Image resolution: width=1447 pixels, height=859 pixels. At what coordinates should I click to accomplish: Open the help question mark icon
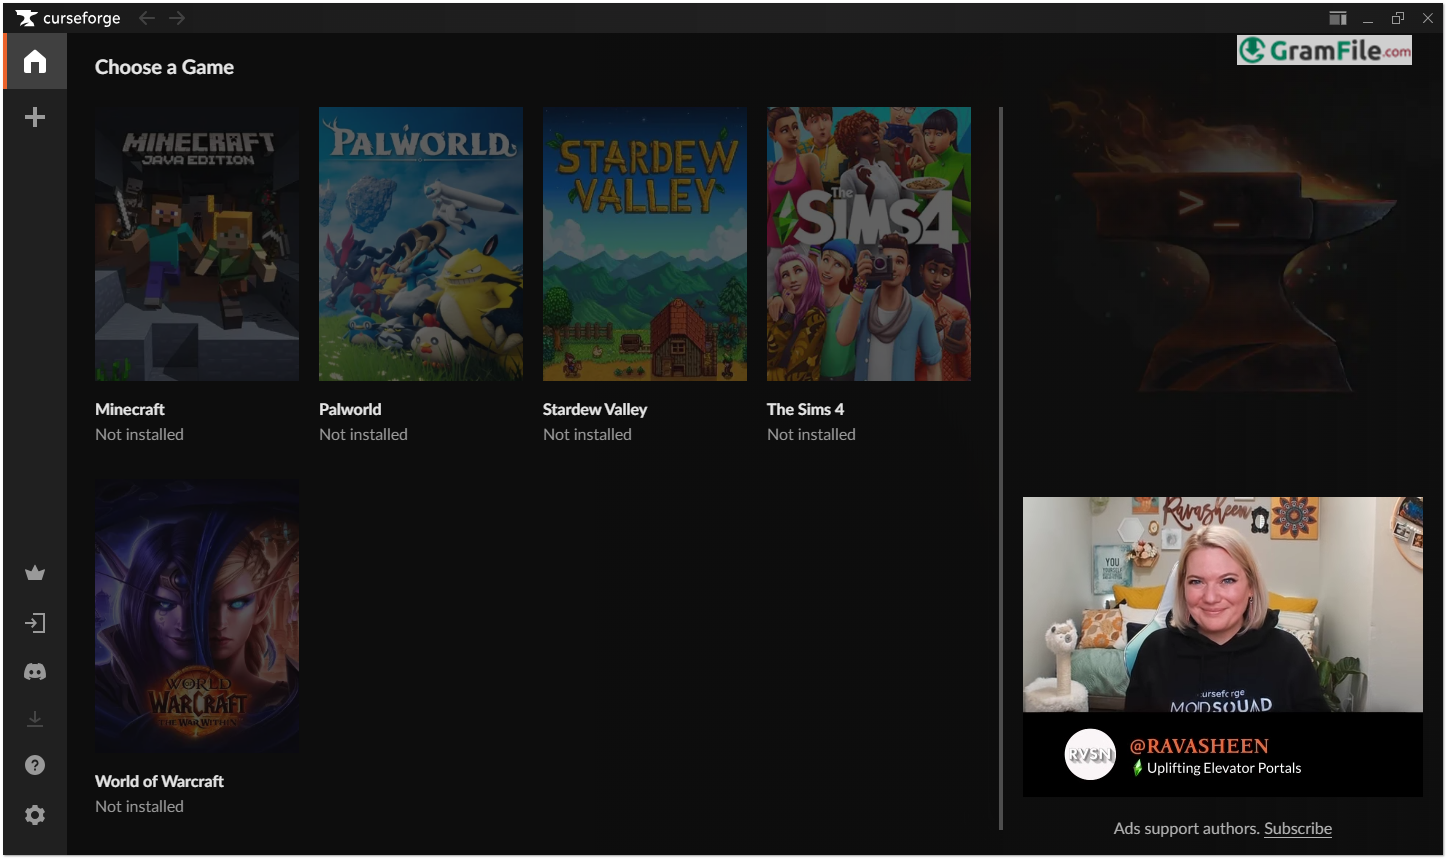pyautogui.click(x=35, y=765)
